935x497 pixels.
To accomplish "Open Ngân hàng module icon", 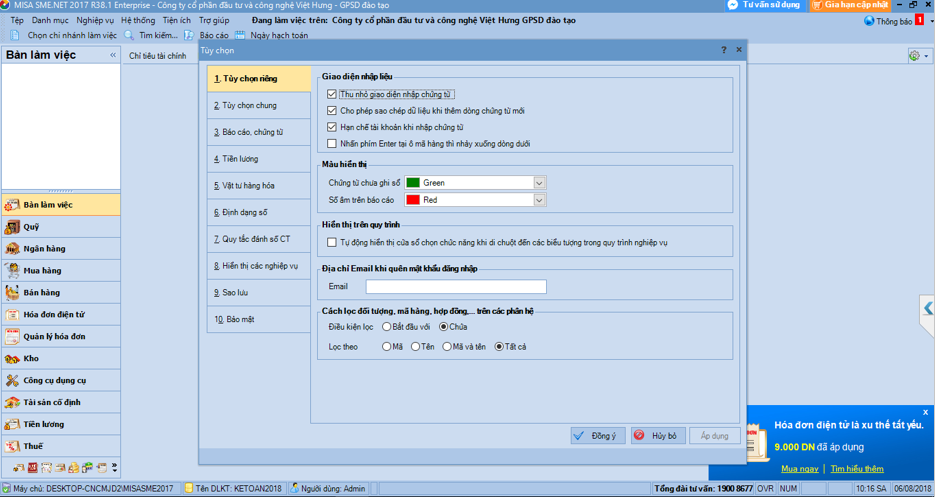I will click(x=12, y=249).
